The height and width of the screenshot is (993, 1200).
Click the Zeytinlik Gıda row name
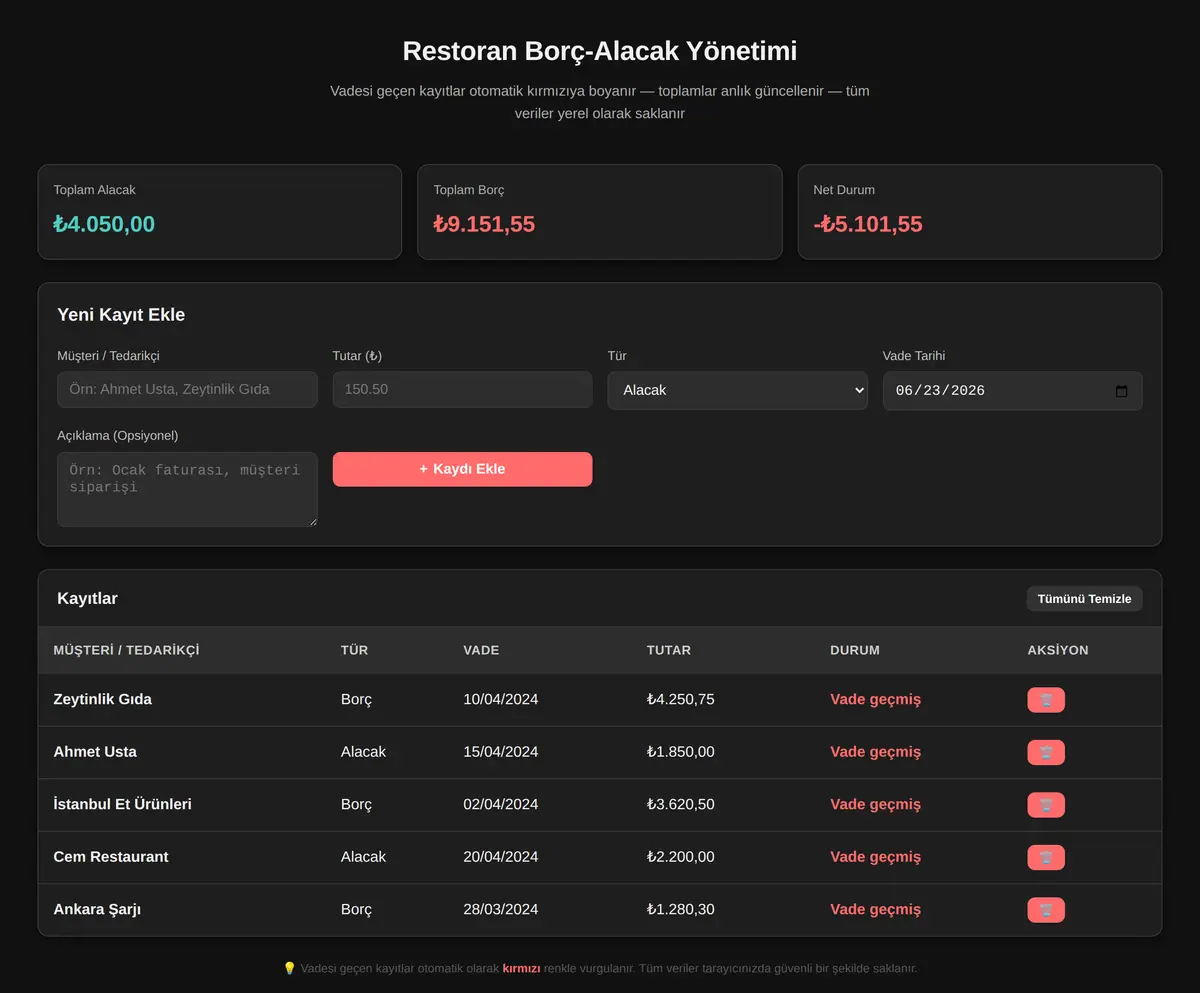pyautogui.click(x=103, y=699)
